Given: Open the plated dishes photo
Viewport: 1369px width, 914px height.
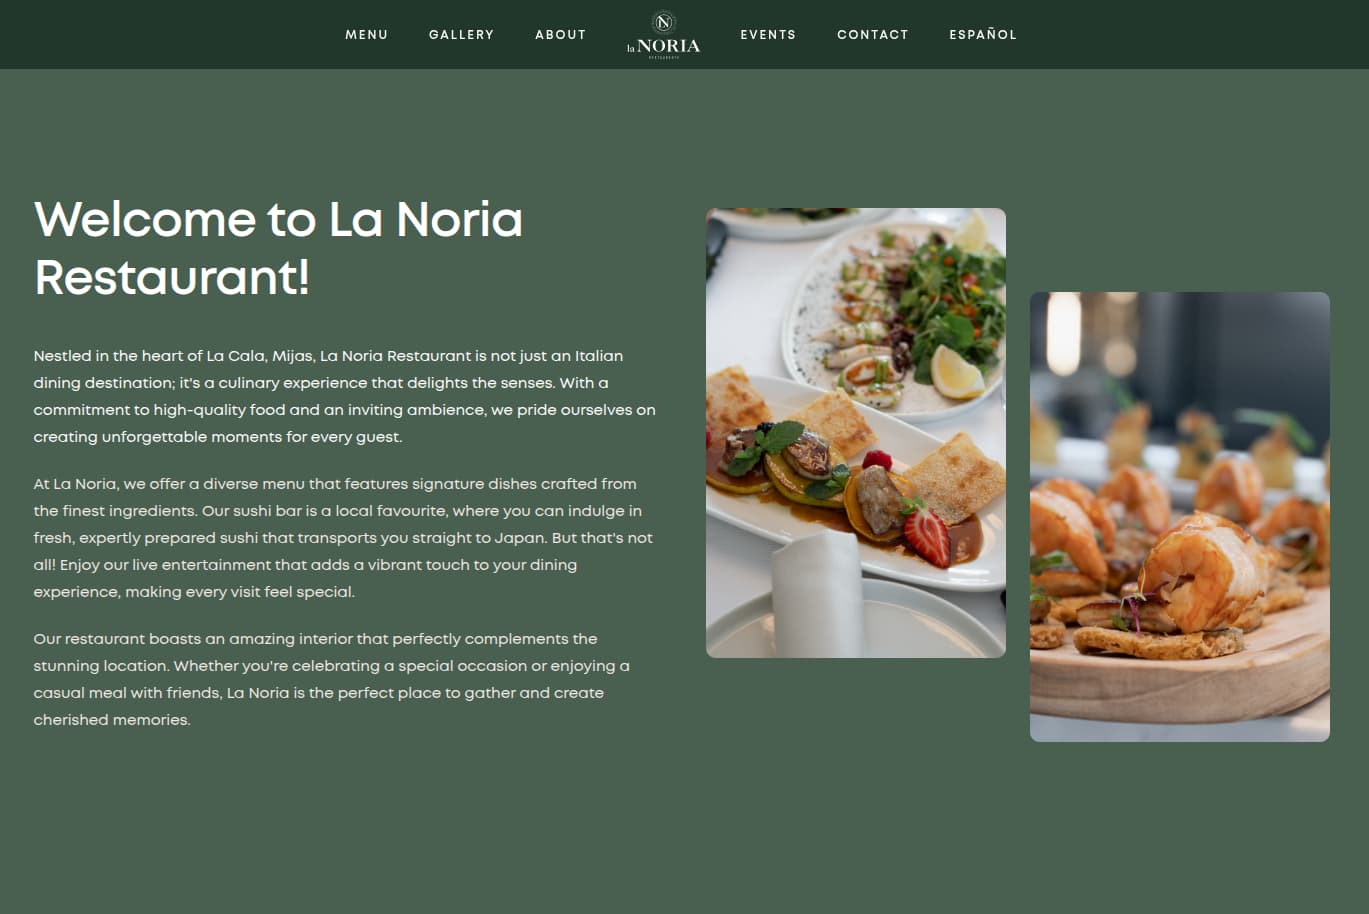Looking at the screenshot, I should point(856,433).
